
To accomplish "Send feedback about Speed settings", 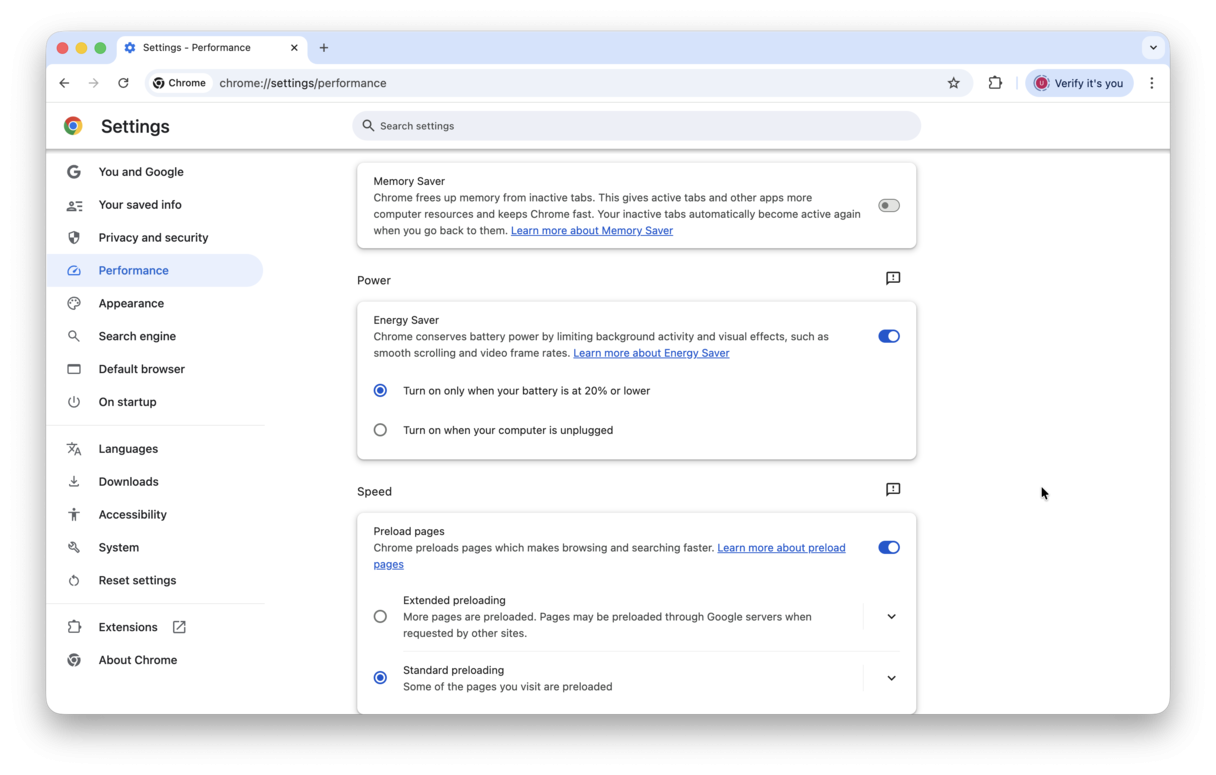I will 892,489.
